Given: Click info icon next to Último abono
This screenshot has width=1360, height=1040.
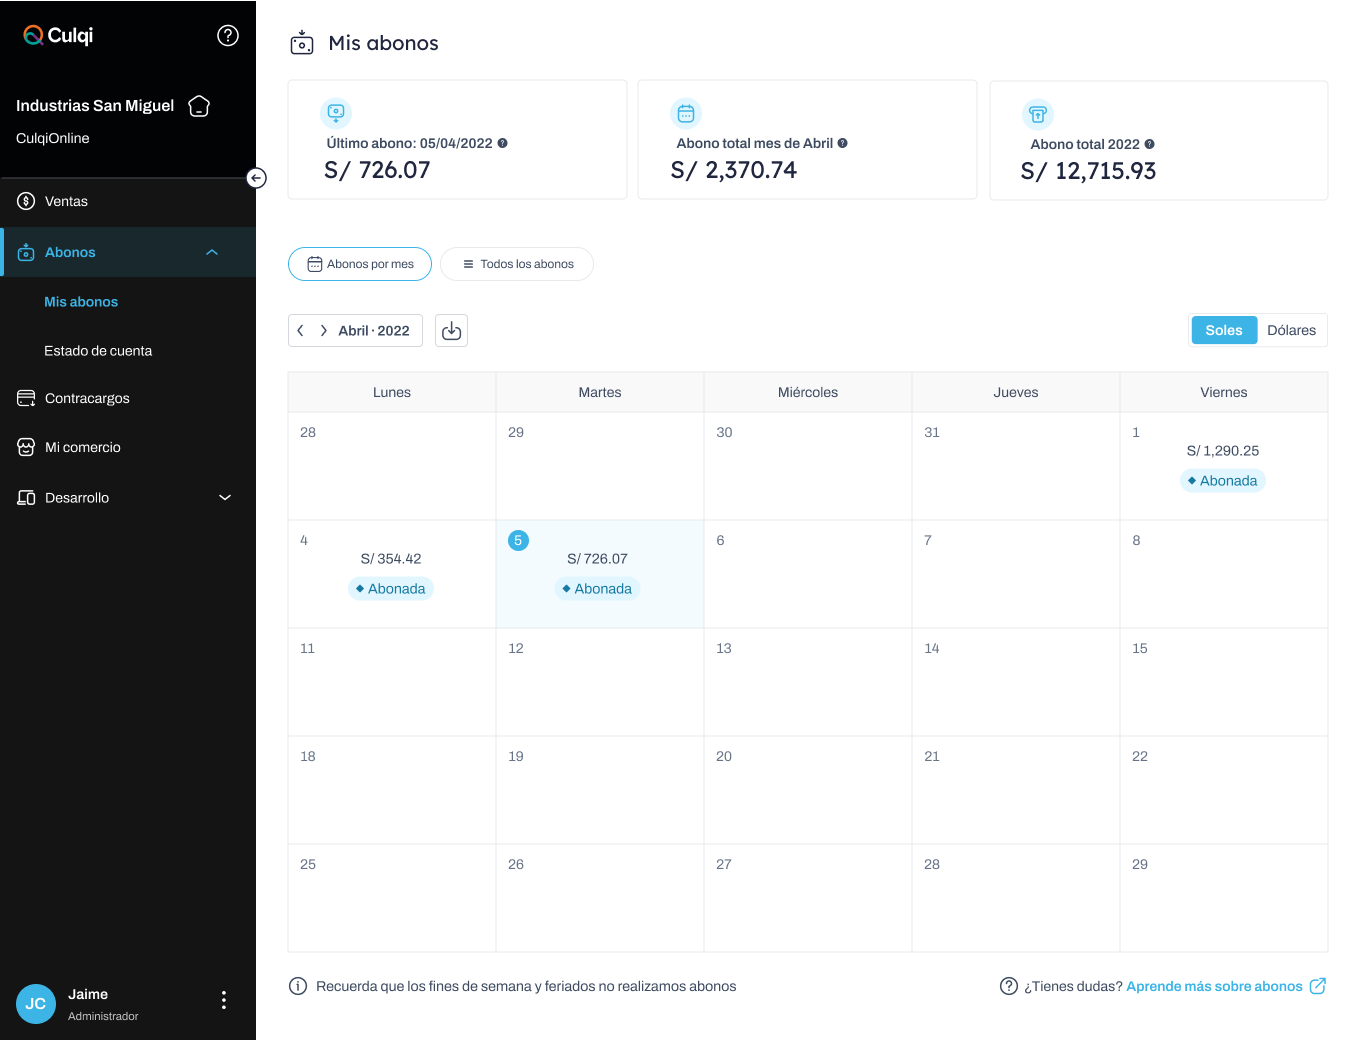Looking at the screenshot, I should coord(502,143).
